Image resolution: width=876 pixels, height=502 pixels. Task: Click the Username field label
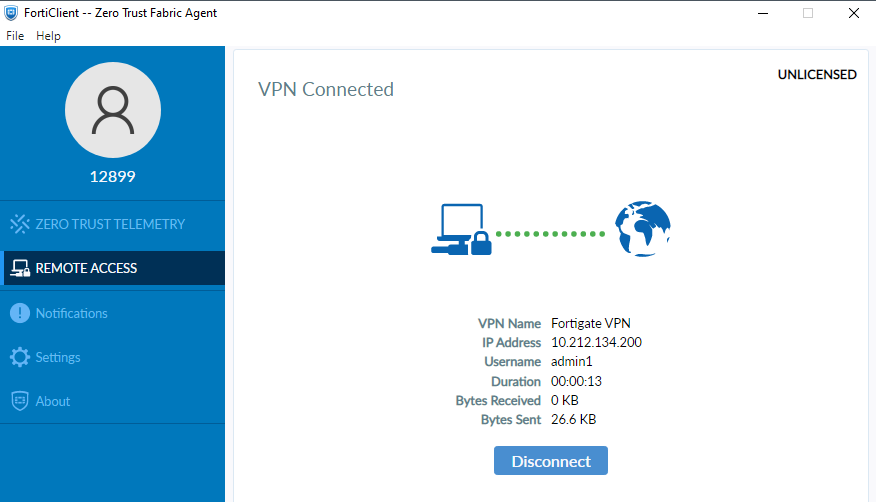pyautogui.click(x=512, y=361)
